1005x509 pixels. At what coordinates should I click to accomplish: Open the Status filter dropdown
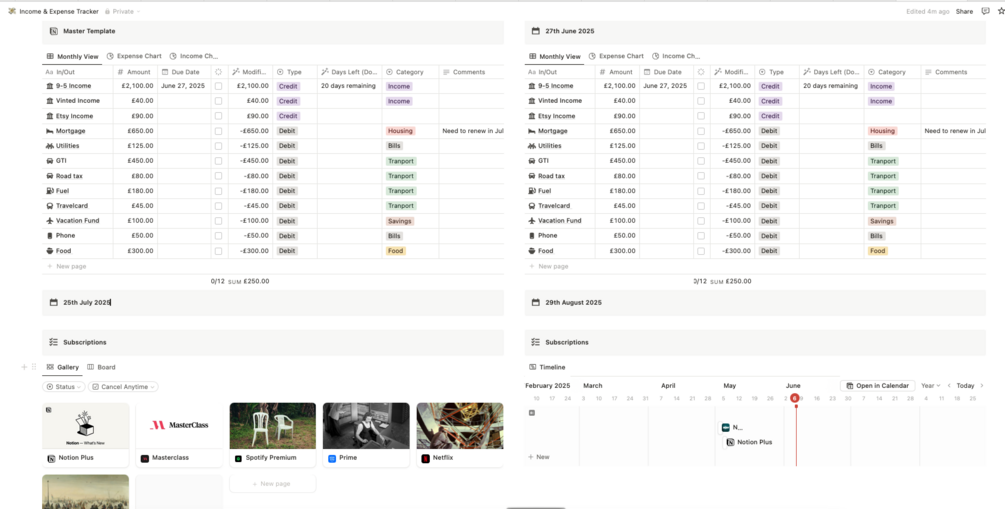[63, 387]
